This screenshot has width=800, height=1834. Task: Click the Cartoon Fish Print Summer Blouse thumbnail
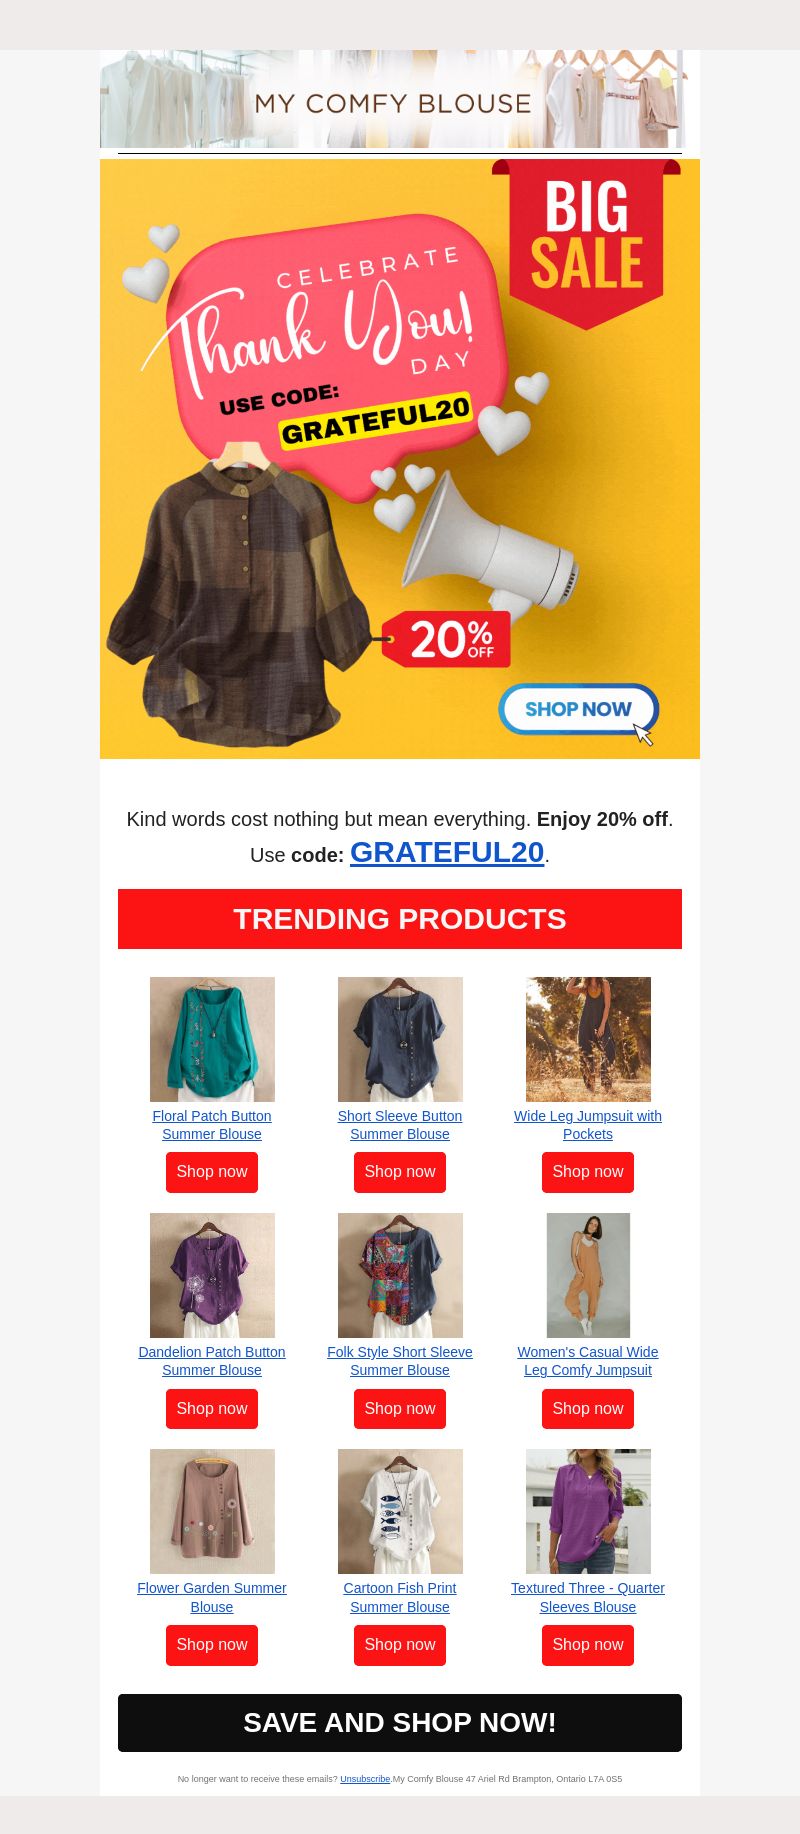(400, 1511)
